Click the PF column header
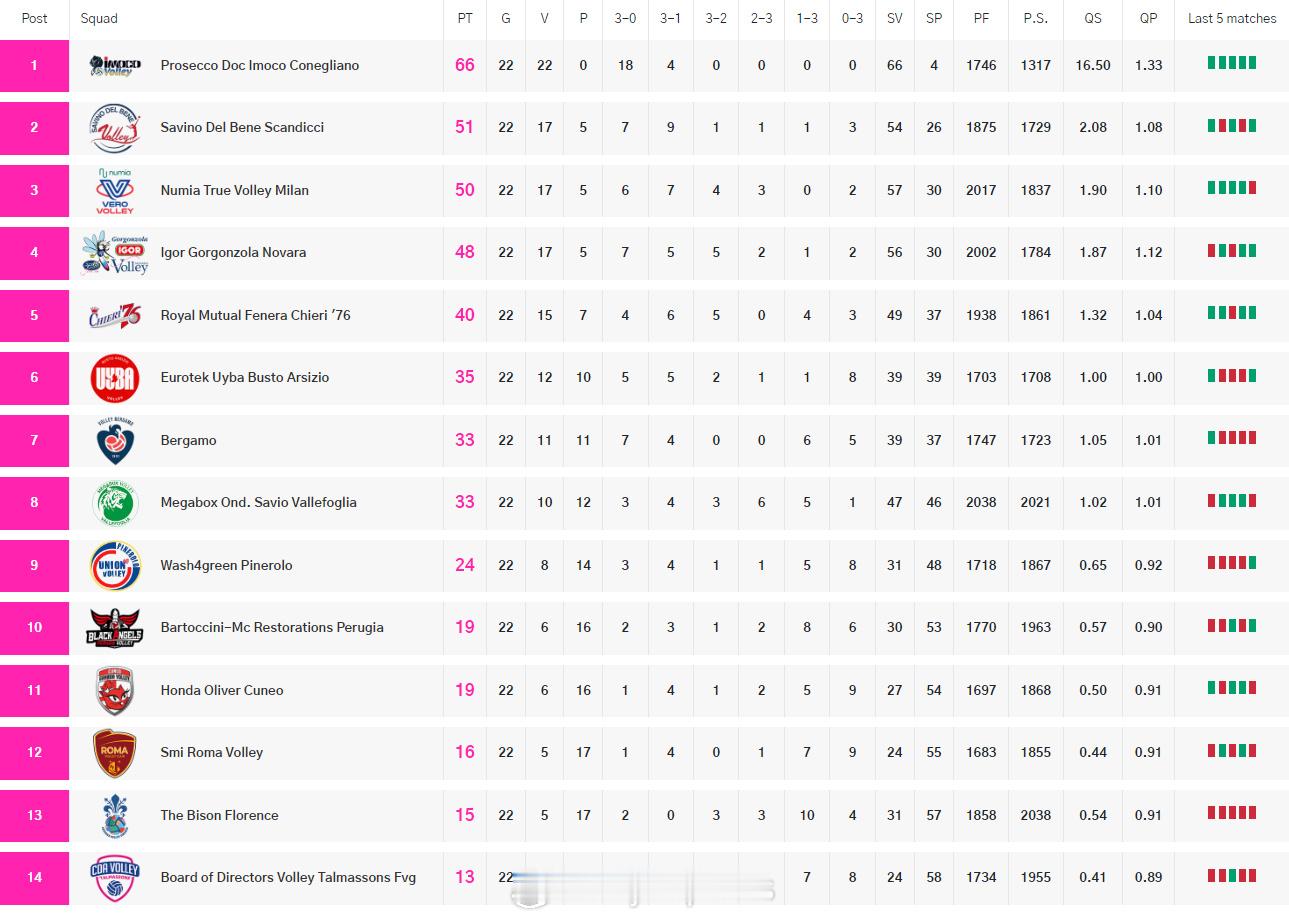This screenshot has height=922, width=1289. pyautogui.click(x=981, y=19)
